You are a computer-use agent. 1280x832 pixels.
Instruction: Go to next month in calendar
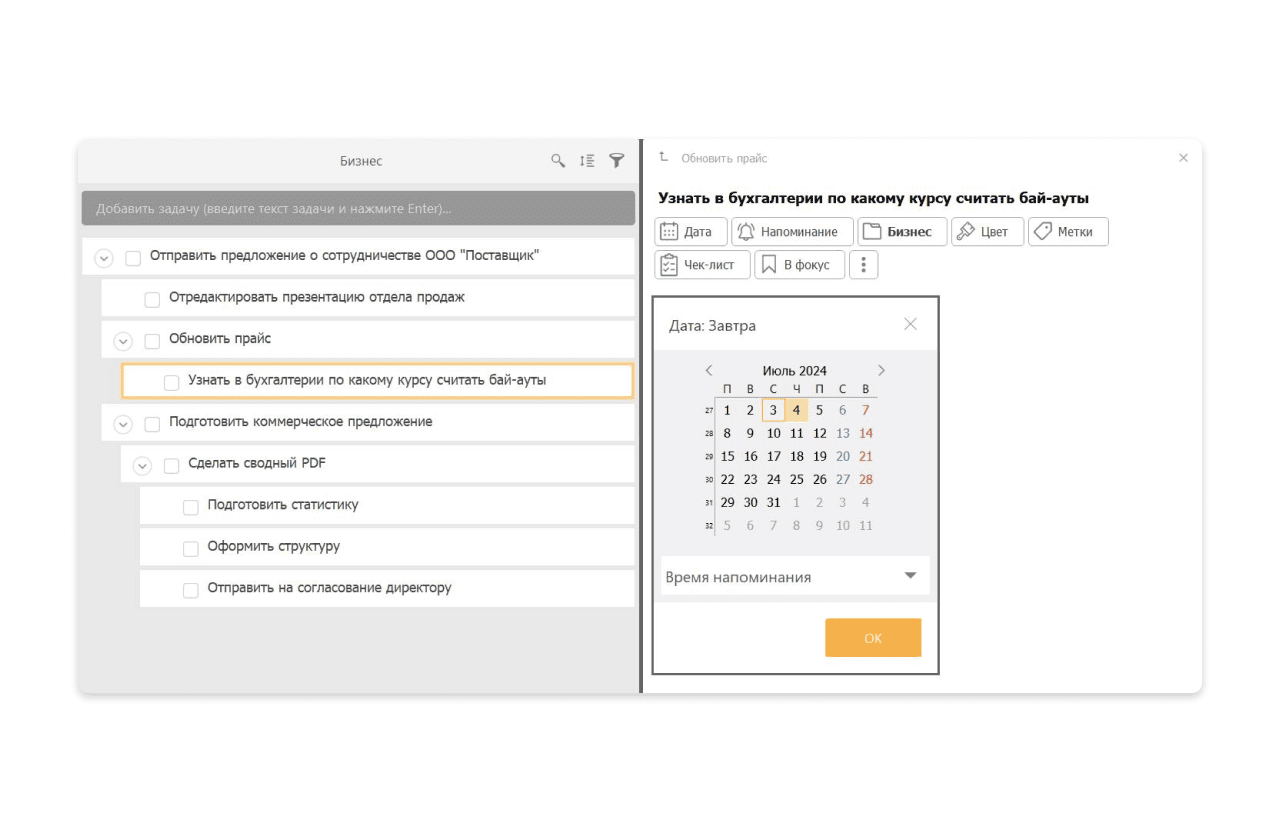tap(881, 370)
